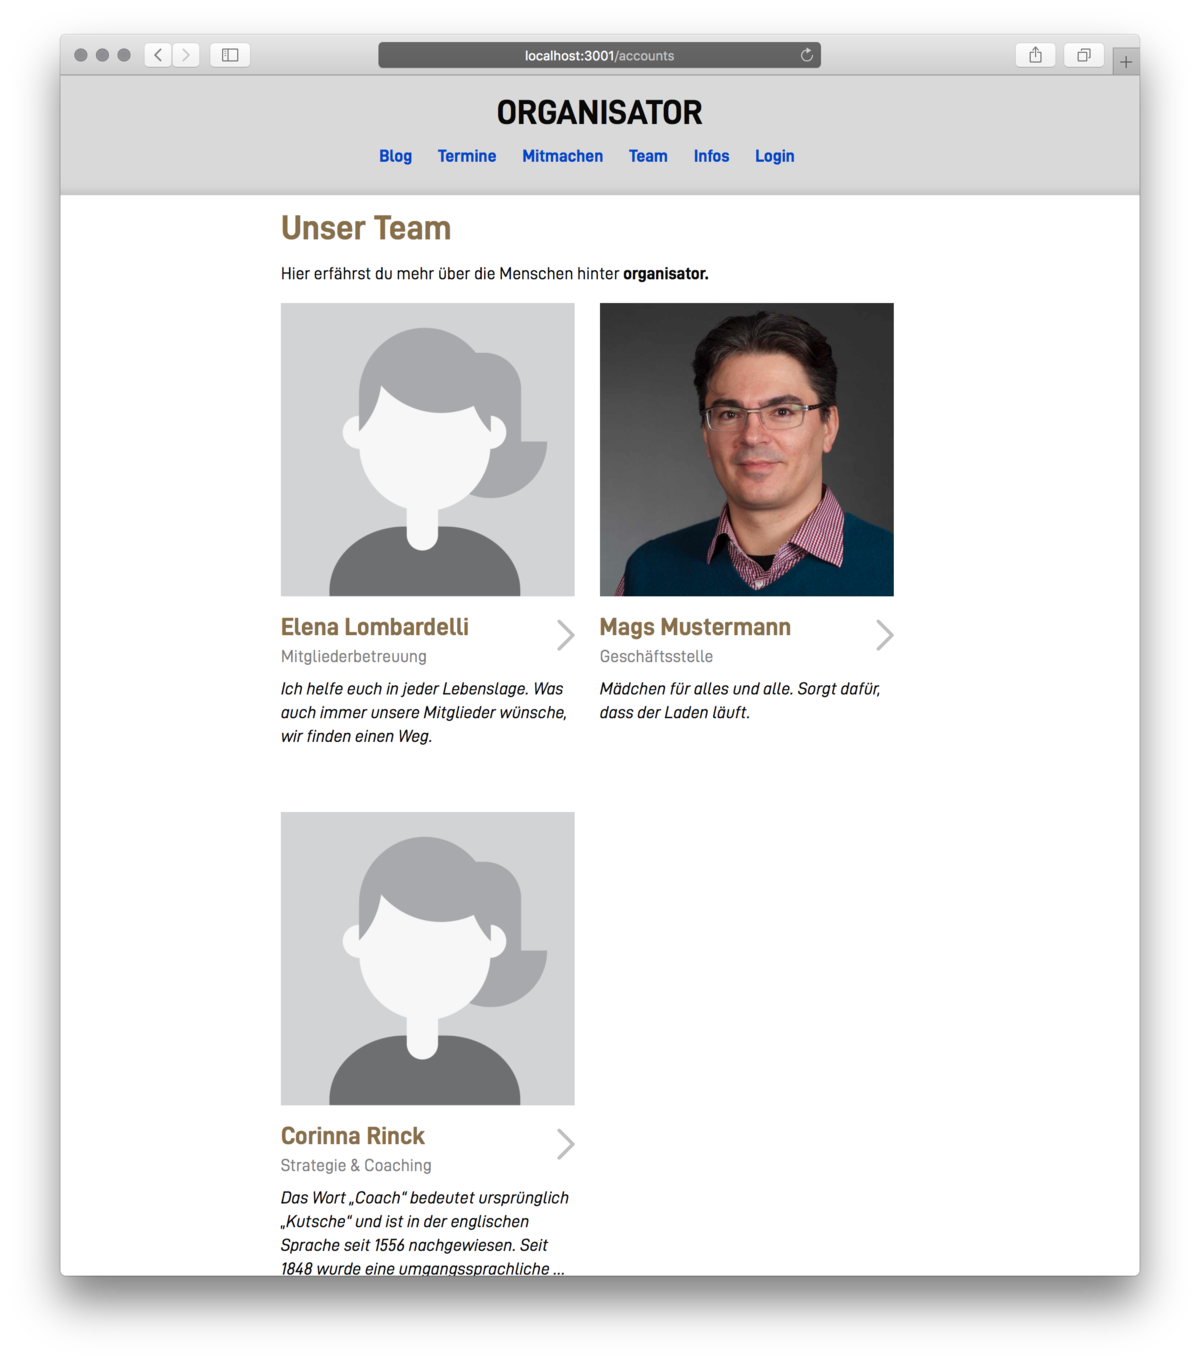Reload the page using the refresh icon

[806, 55]
